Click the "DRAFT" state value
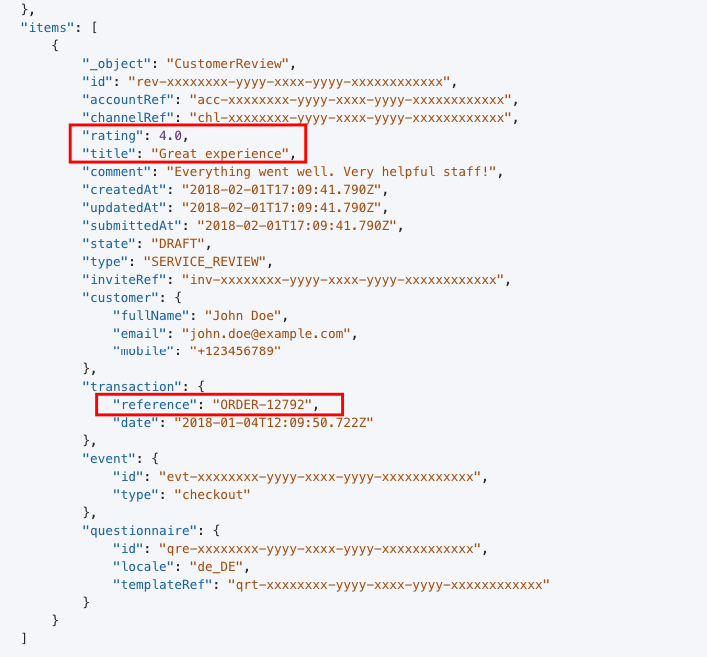 pos(178,244)
